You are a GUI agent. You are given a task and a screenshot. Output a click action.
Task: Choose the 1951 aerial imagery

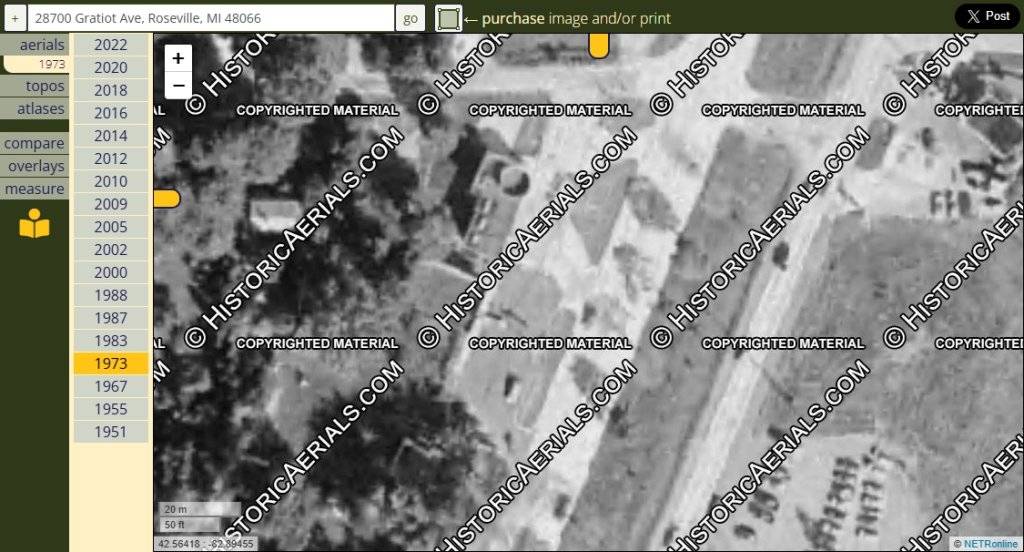110,432
